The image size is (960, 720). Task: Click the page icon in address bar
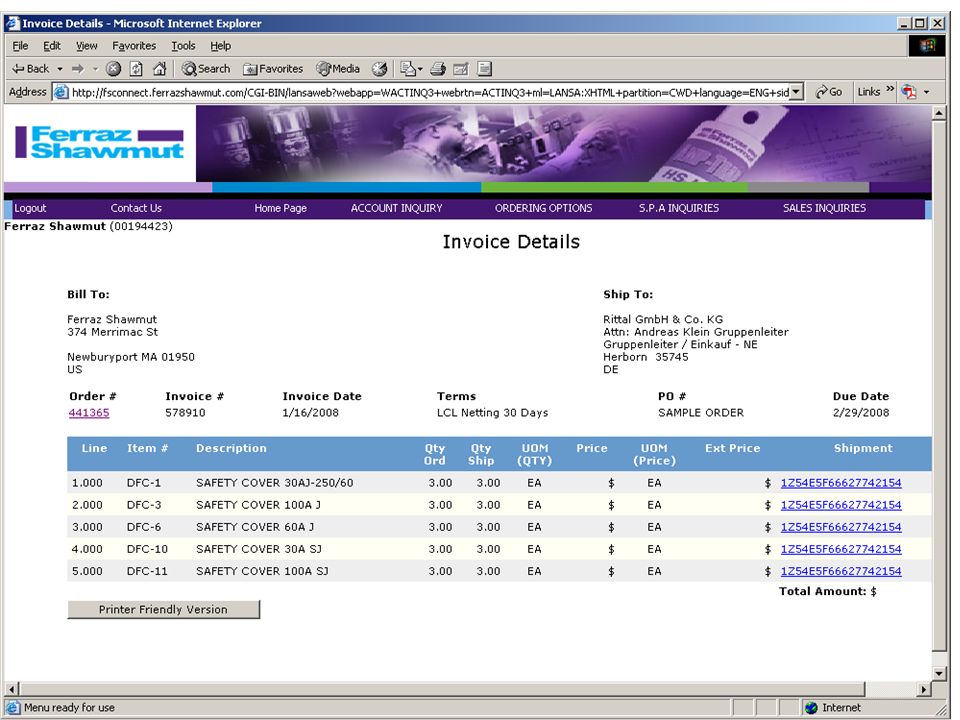(x=61, y=92)
